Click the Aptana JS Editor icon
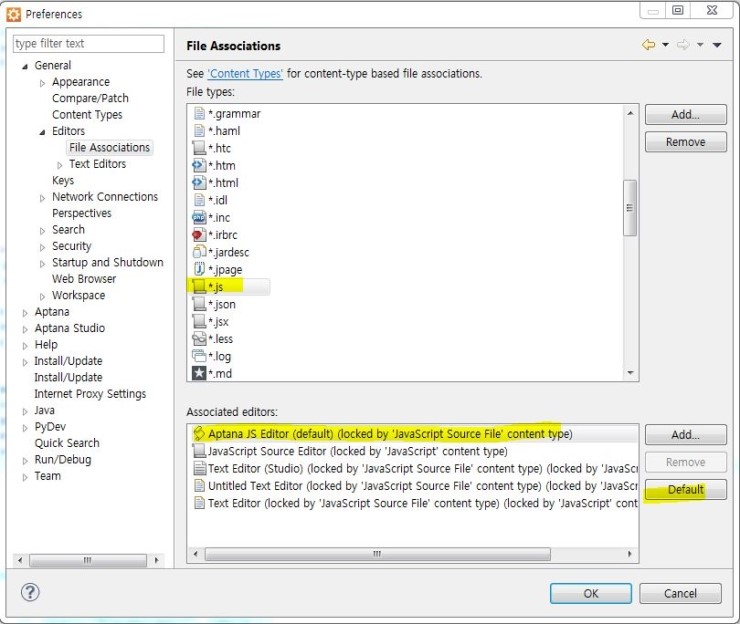The height and width of the screenshot is (624, 740). pos(199,433)
